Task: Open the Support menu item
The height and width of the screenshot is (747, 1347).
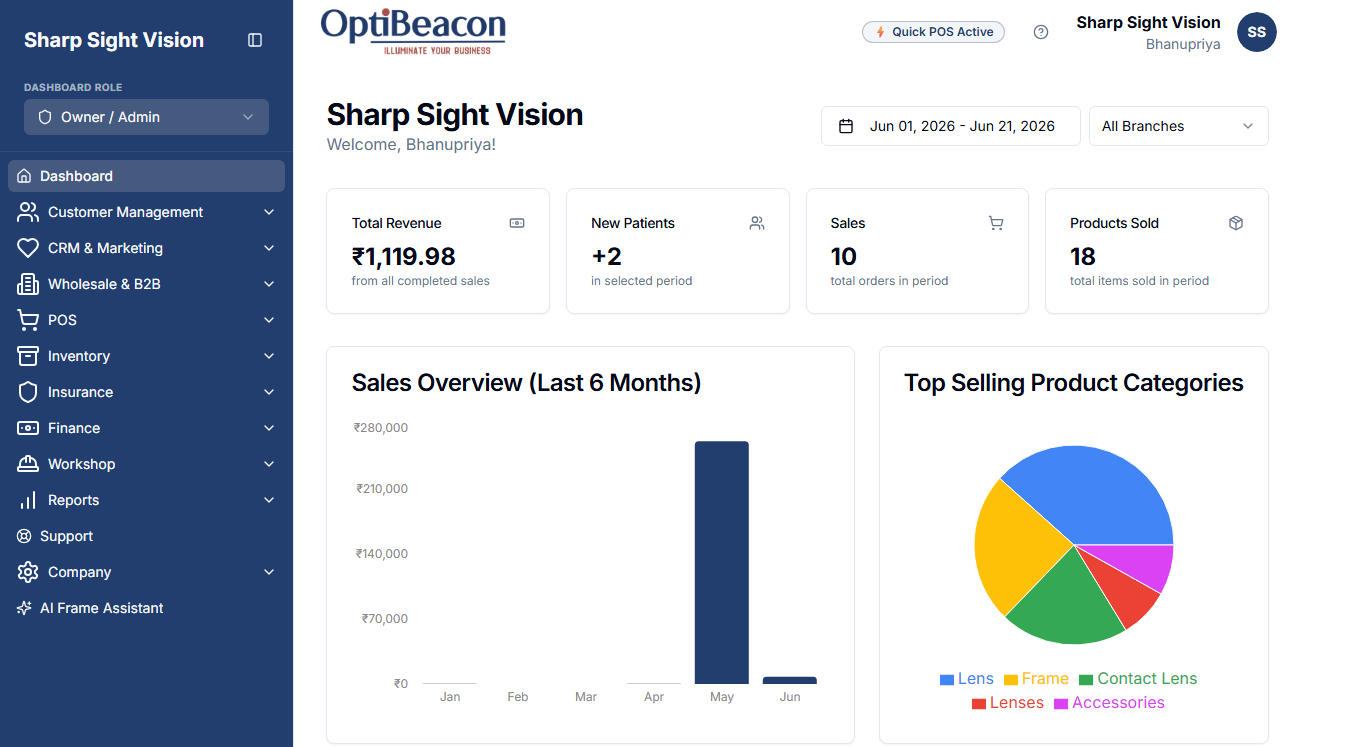Action: pyautogui.click(x=146, y=536)
